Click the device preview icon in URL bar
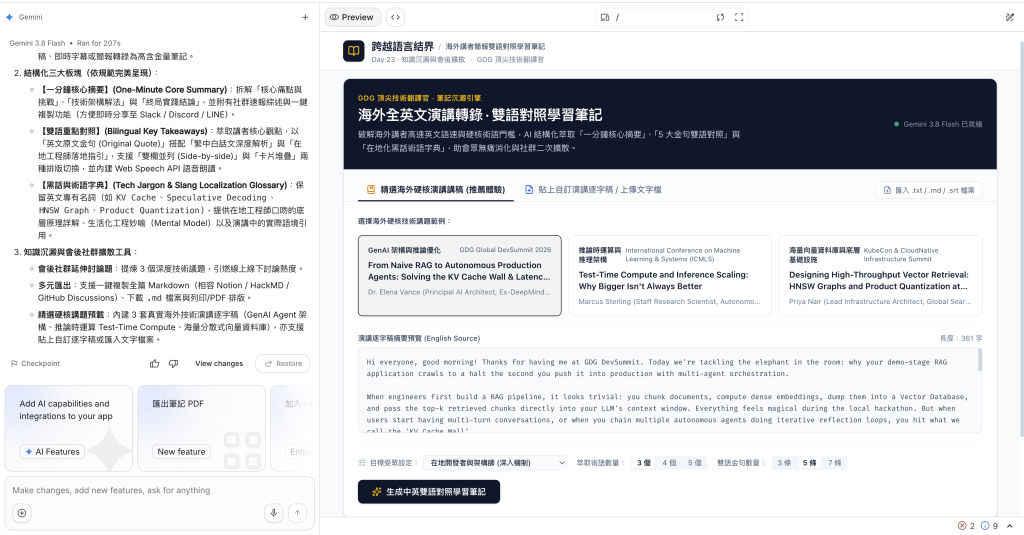Image resolution: width=1024 pixels, height=535 pixels. click(605, 18)
